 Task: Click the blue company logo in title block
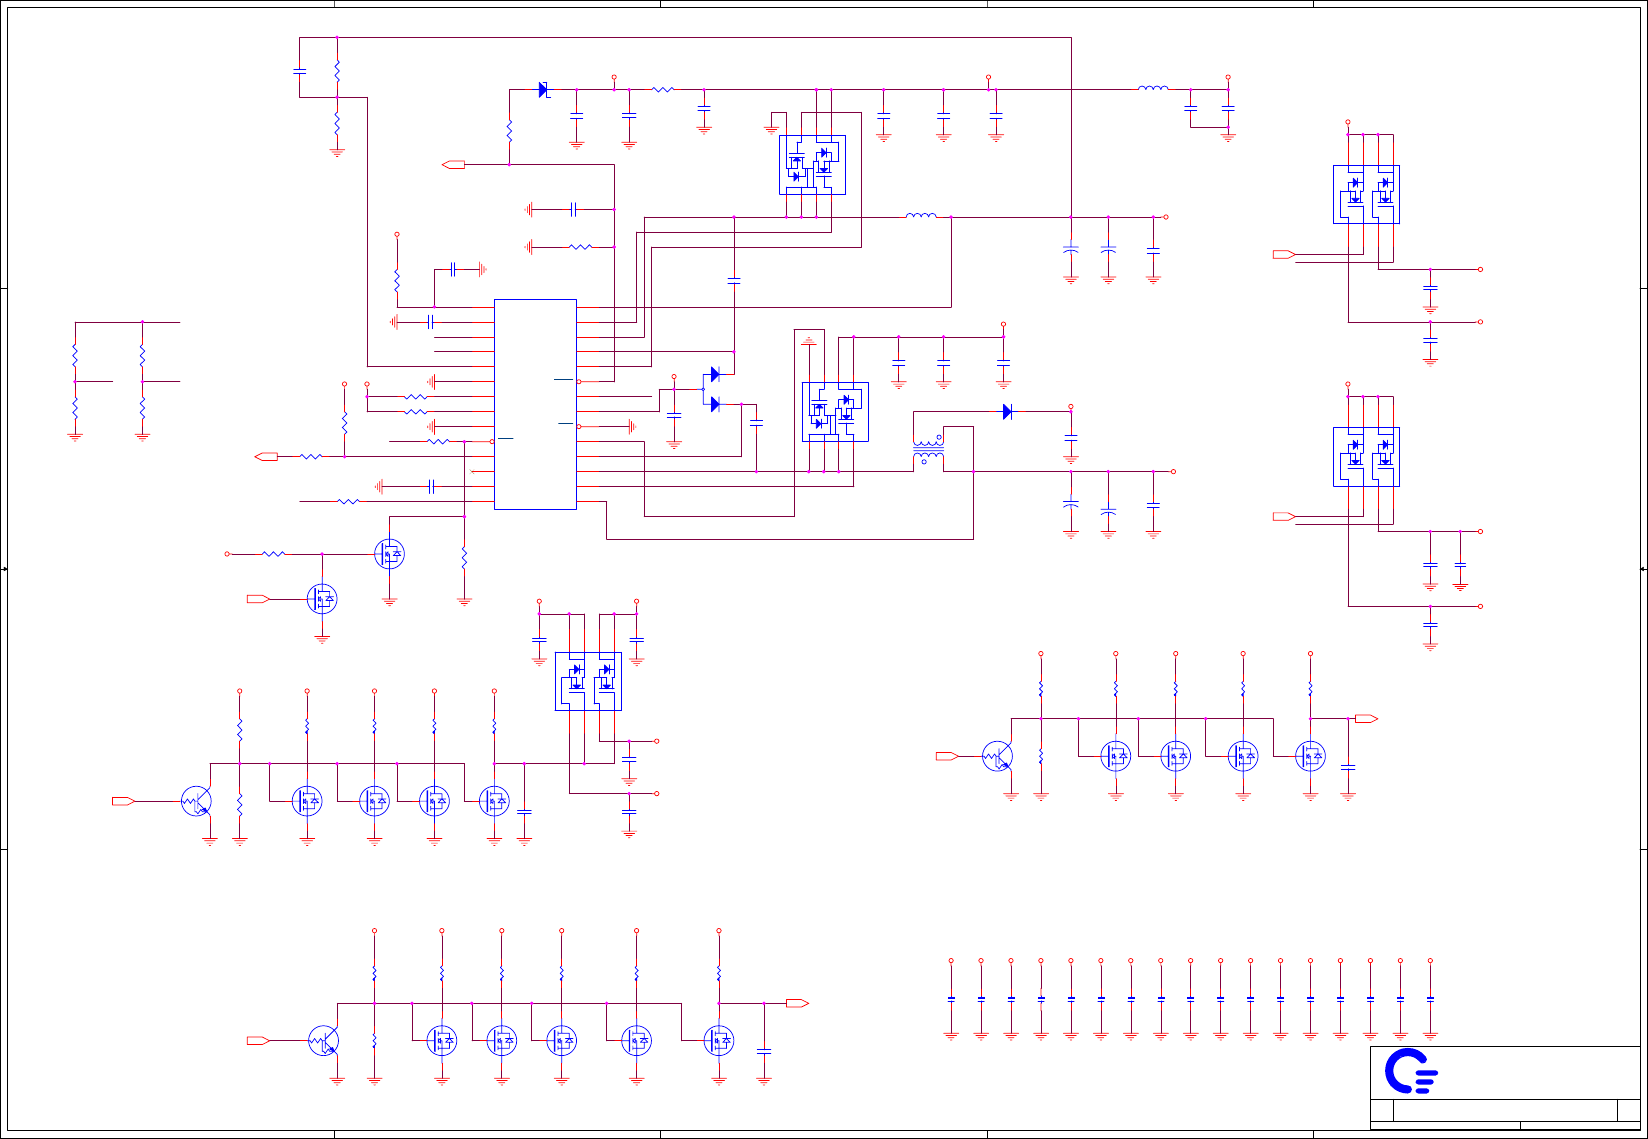(x=1411, y=1072)
